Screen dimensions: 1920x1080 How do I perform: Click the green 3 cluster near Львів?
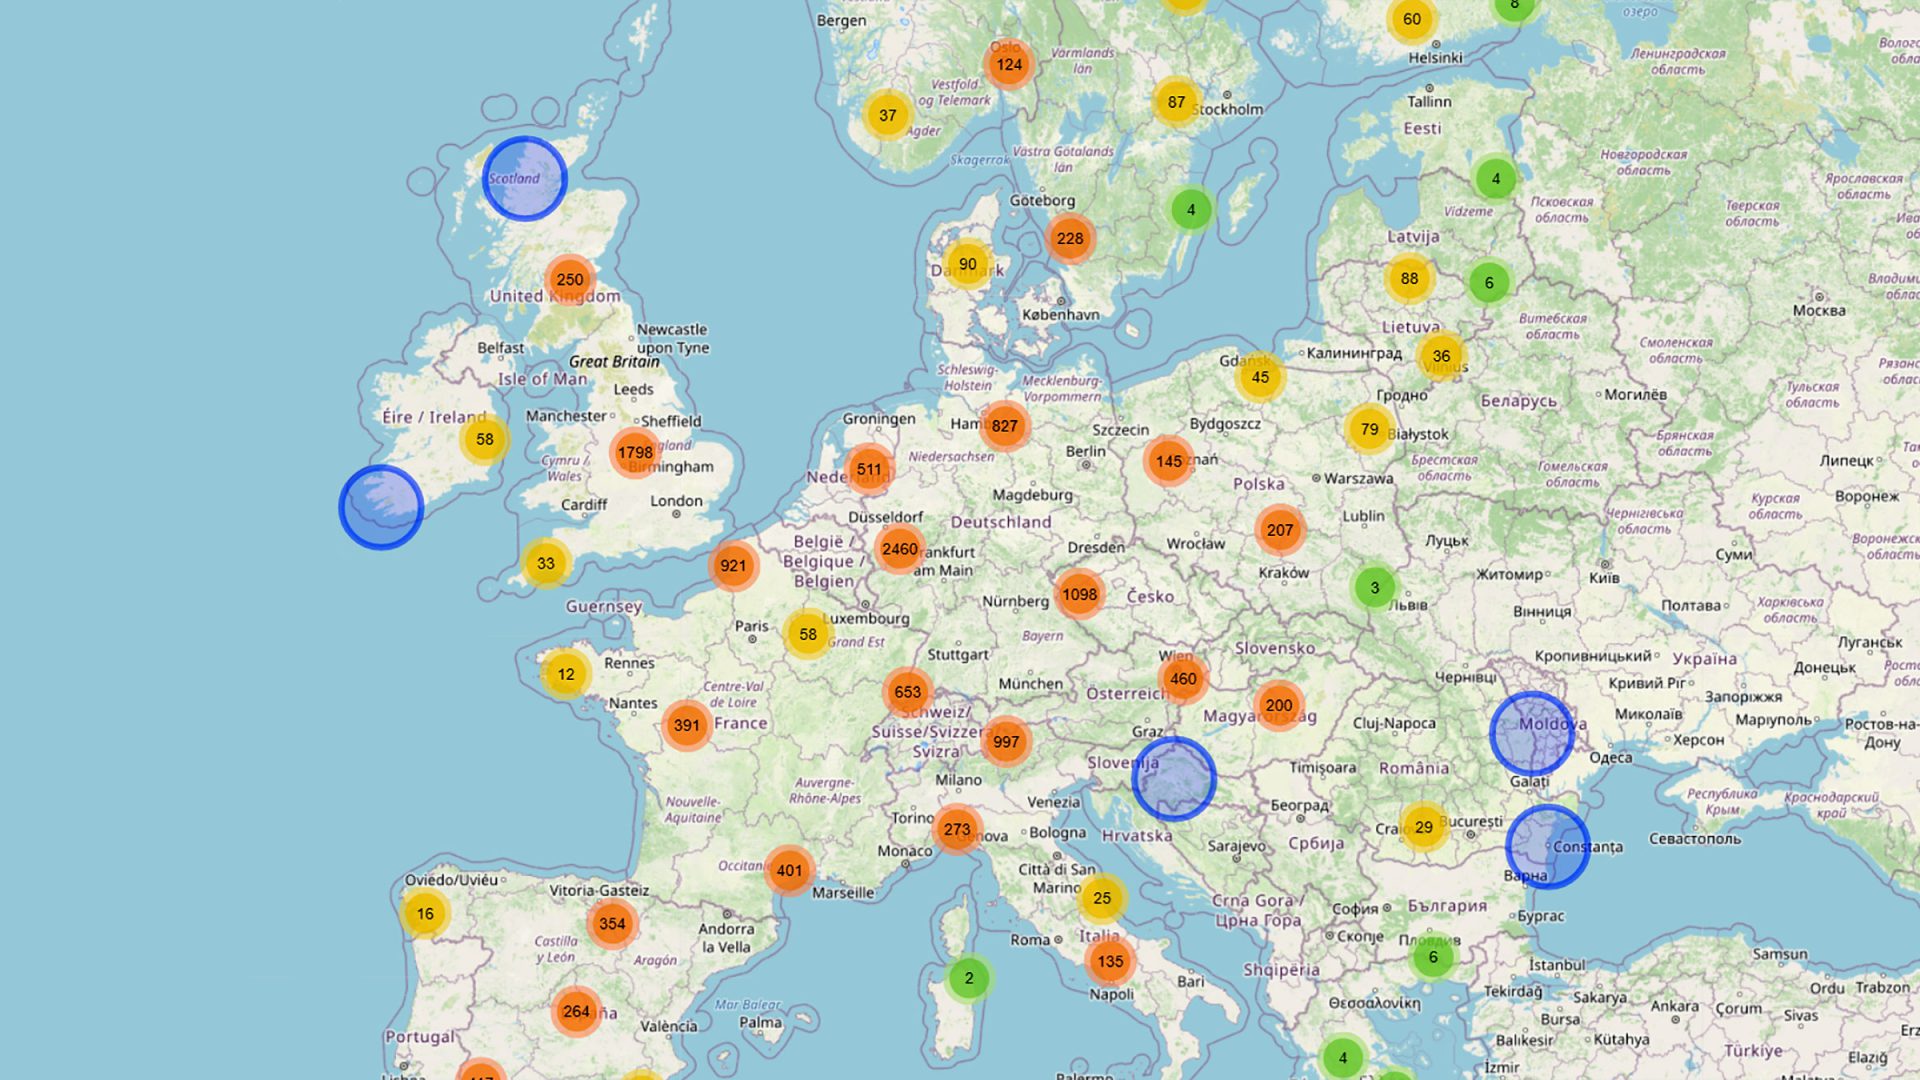1374,587
